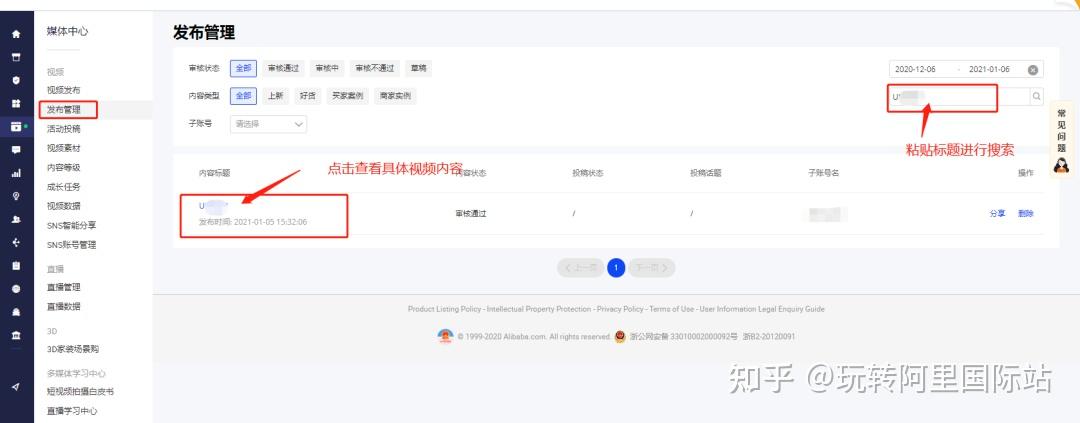Image resolution: width=1080 pixels, height=423 pixels.
Task: Click the magnifier search icon in the title box
Action: coord(1037,97)
